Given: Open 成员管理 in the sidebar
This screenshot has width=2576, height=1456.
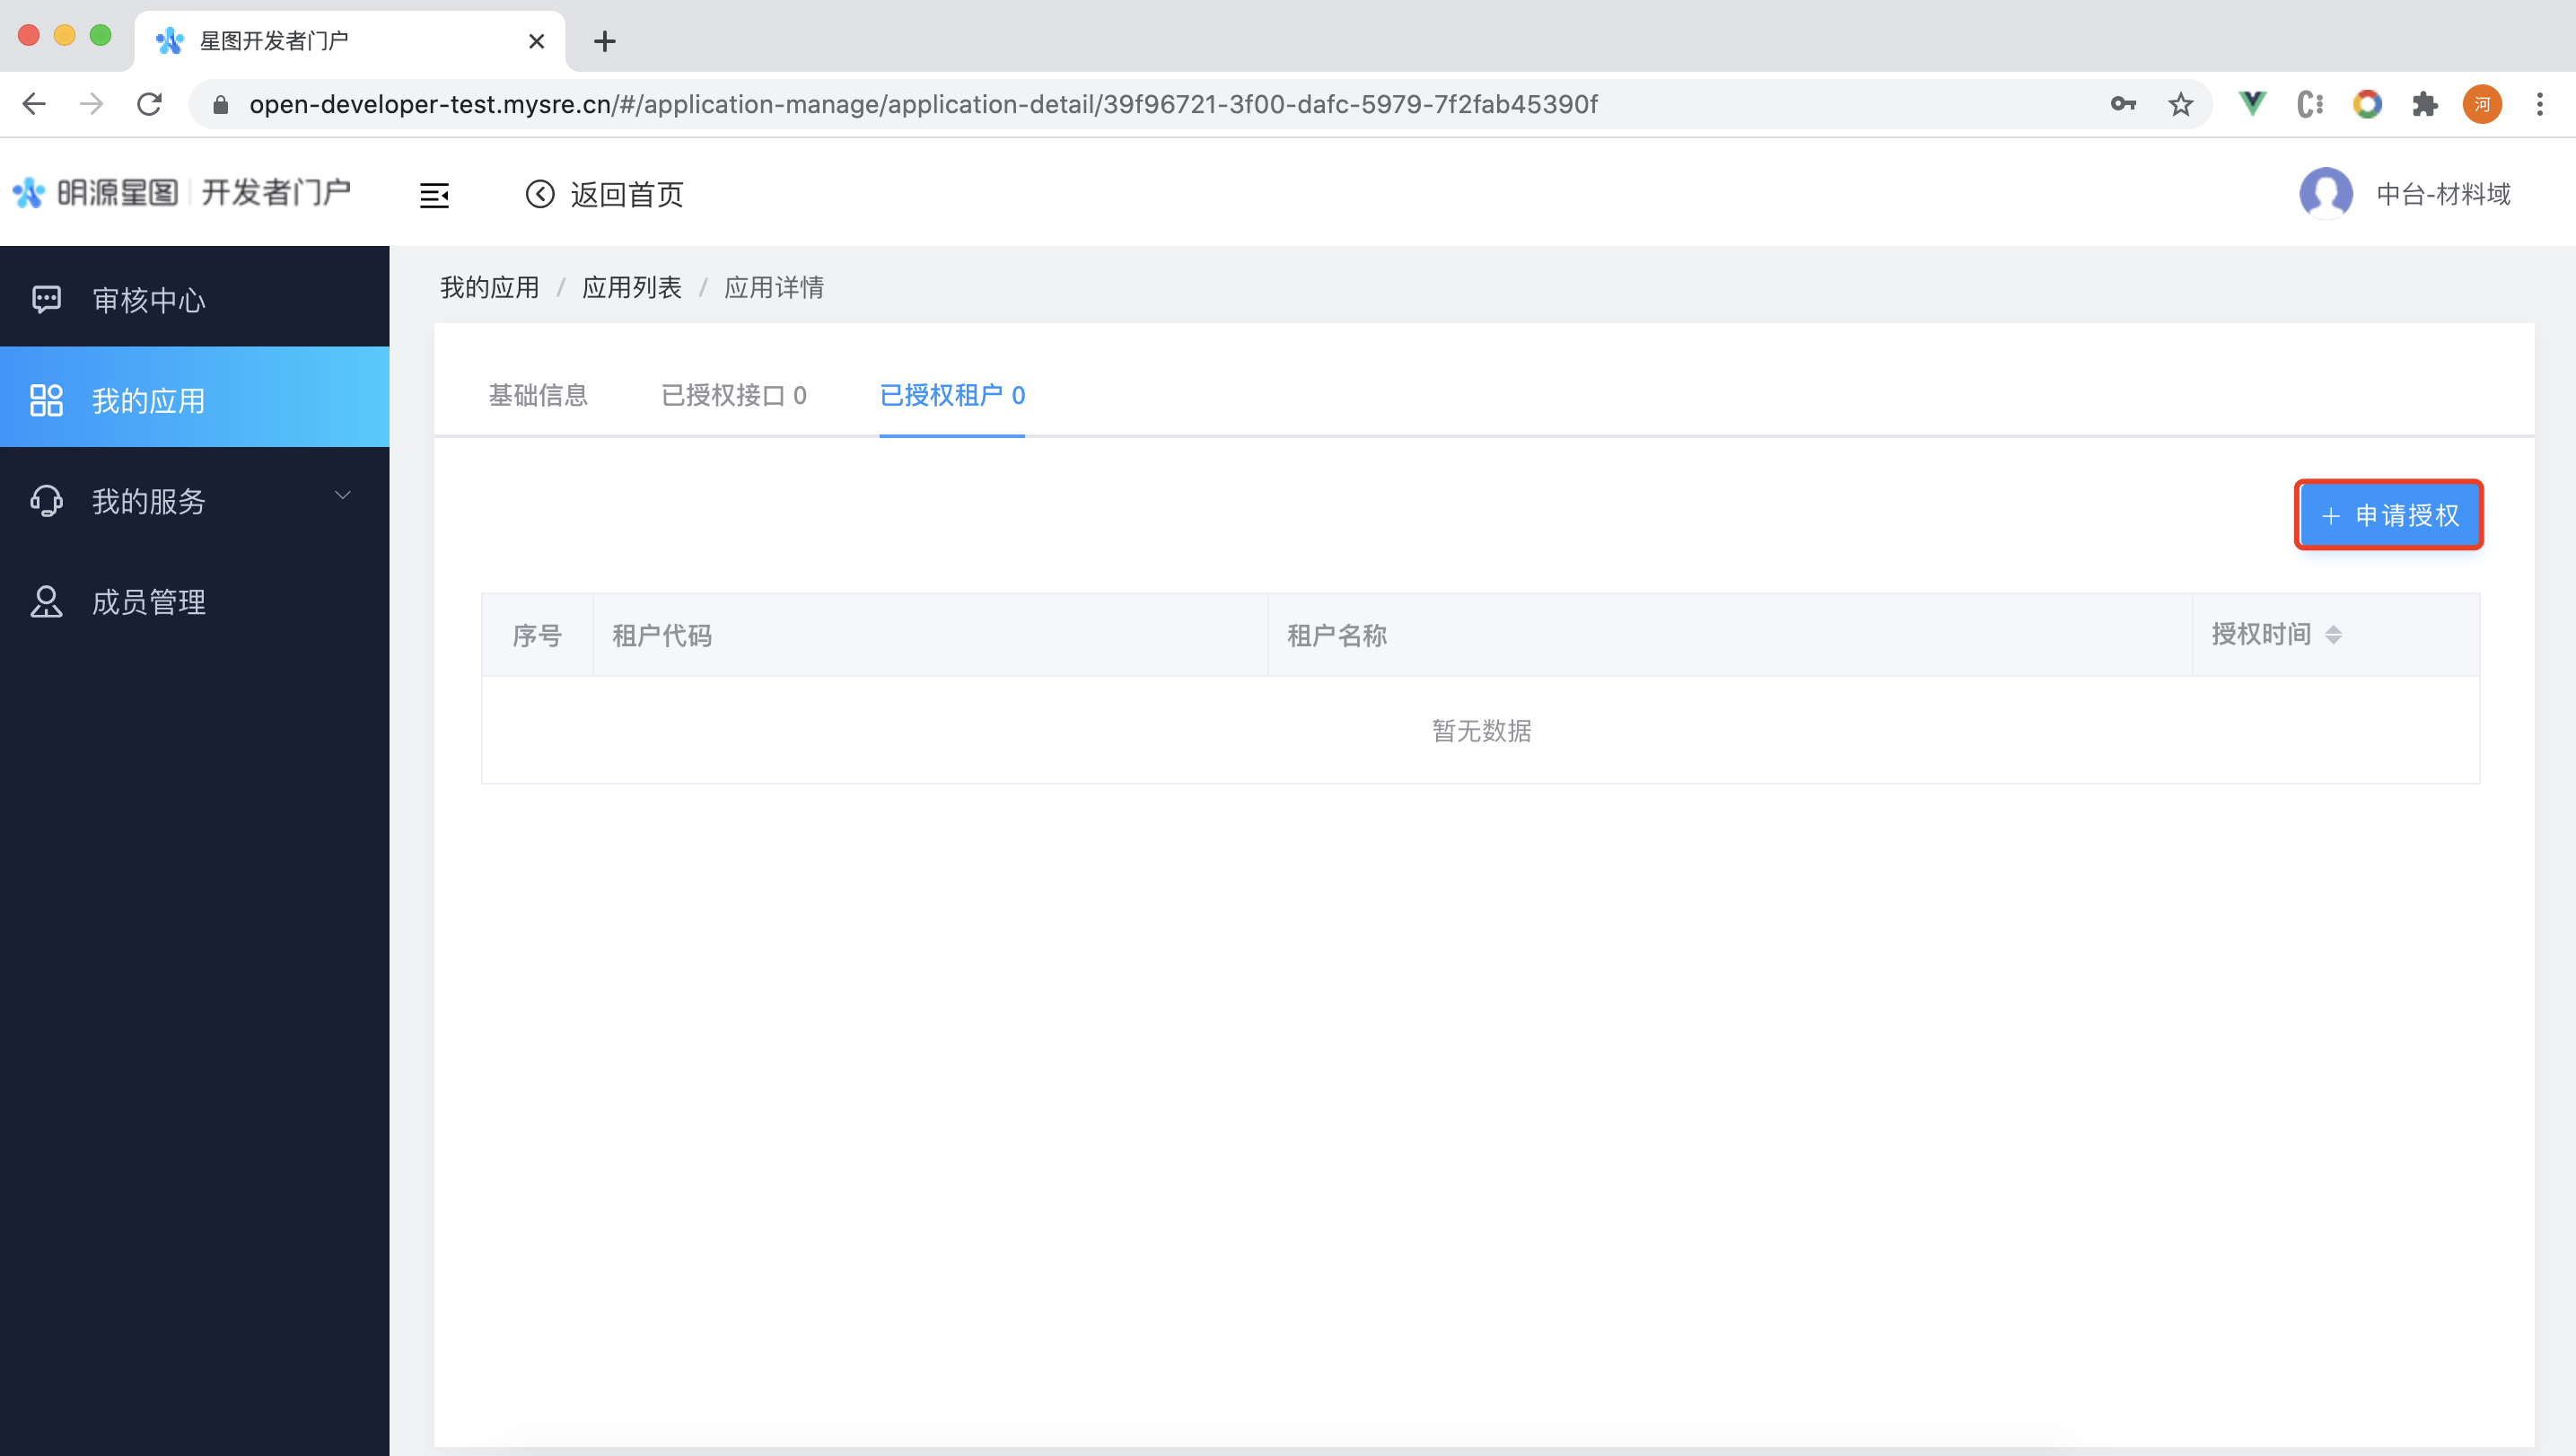Looking at the screenshot, I should click(x=148, y=601).
